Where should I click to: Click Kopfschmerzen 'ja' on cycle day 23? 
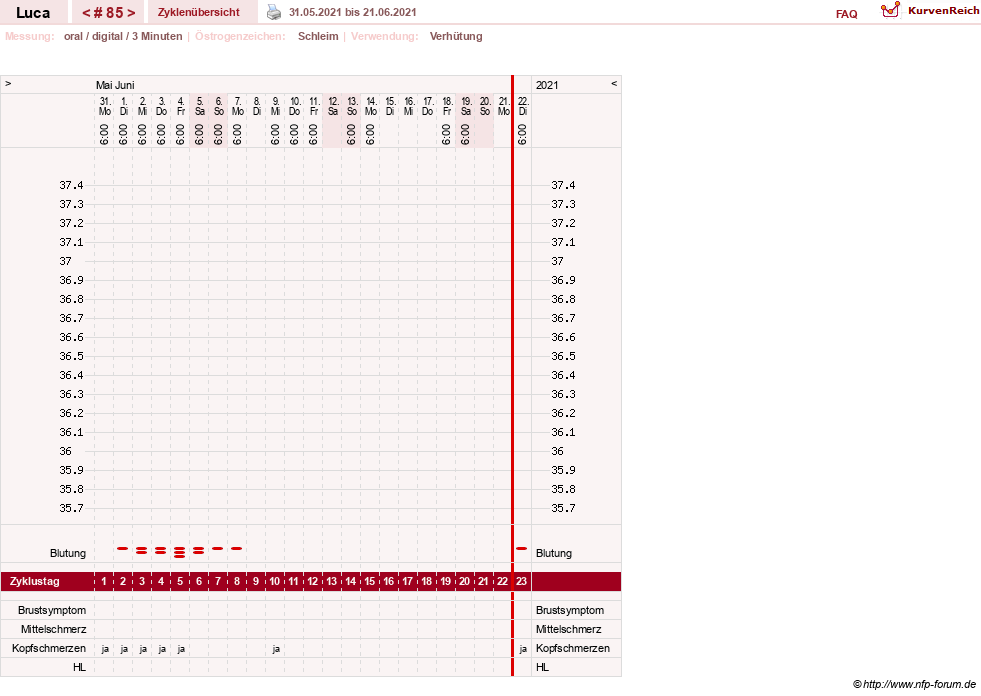pyautogui.click(x=523, y=649)
